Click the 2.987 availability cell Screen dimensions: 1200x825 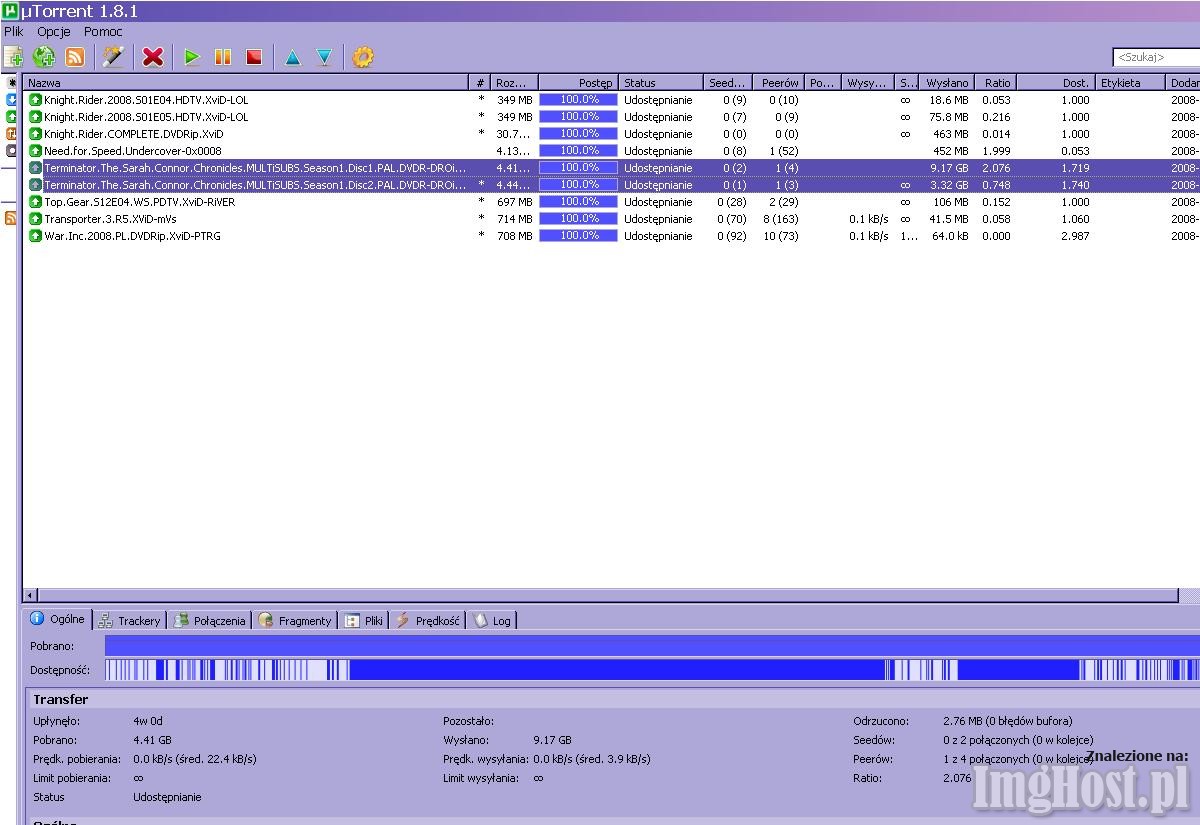(x=1075, y=236)
